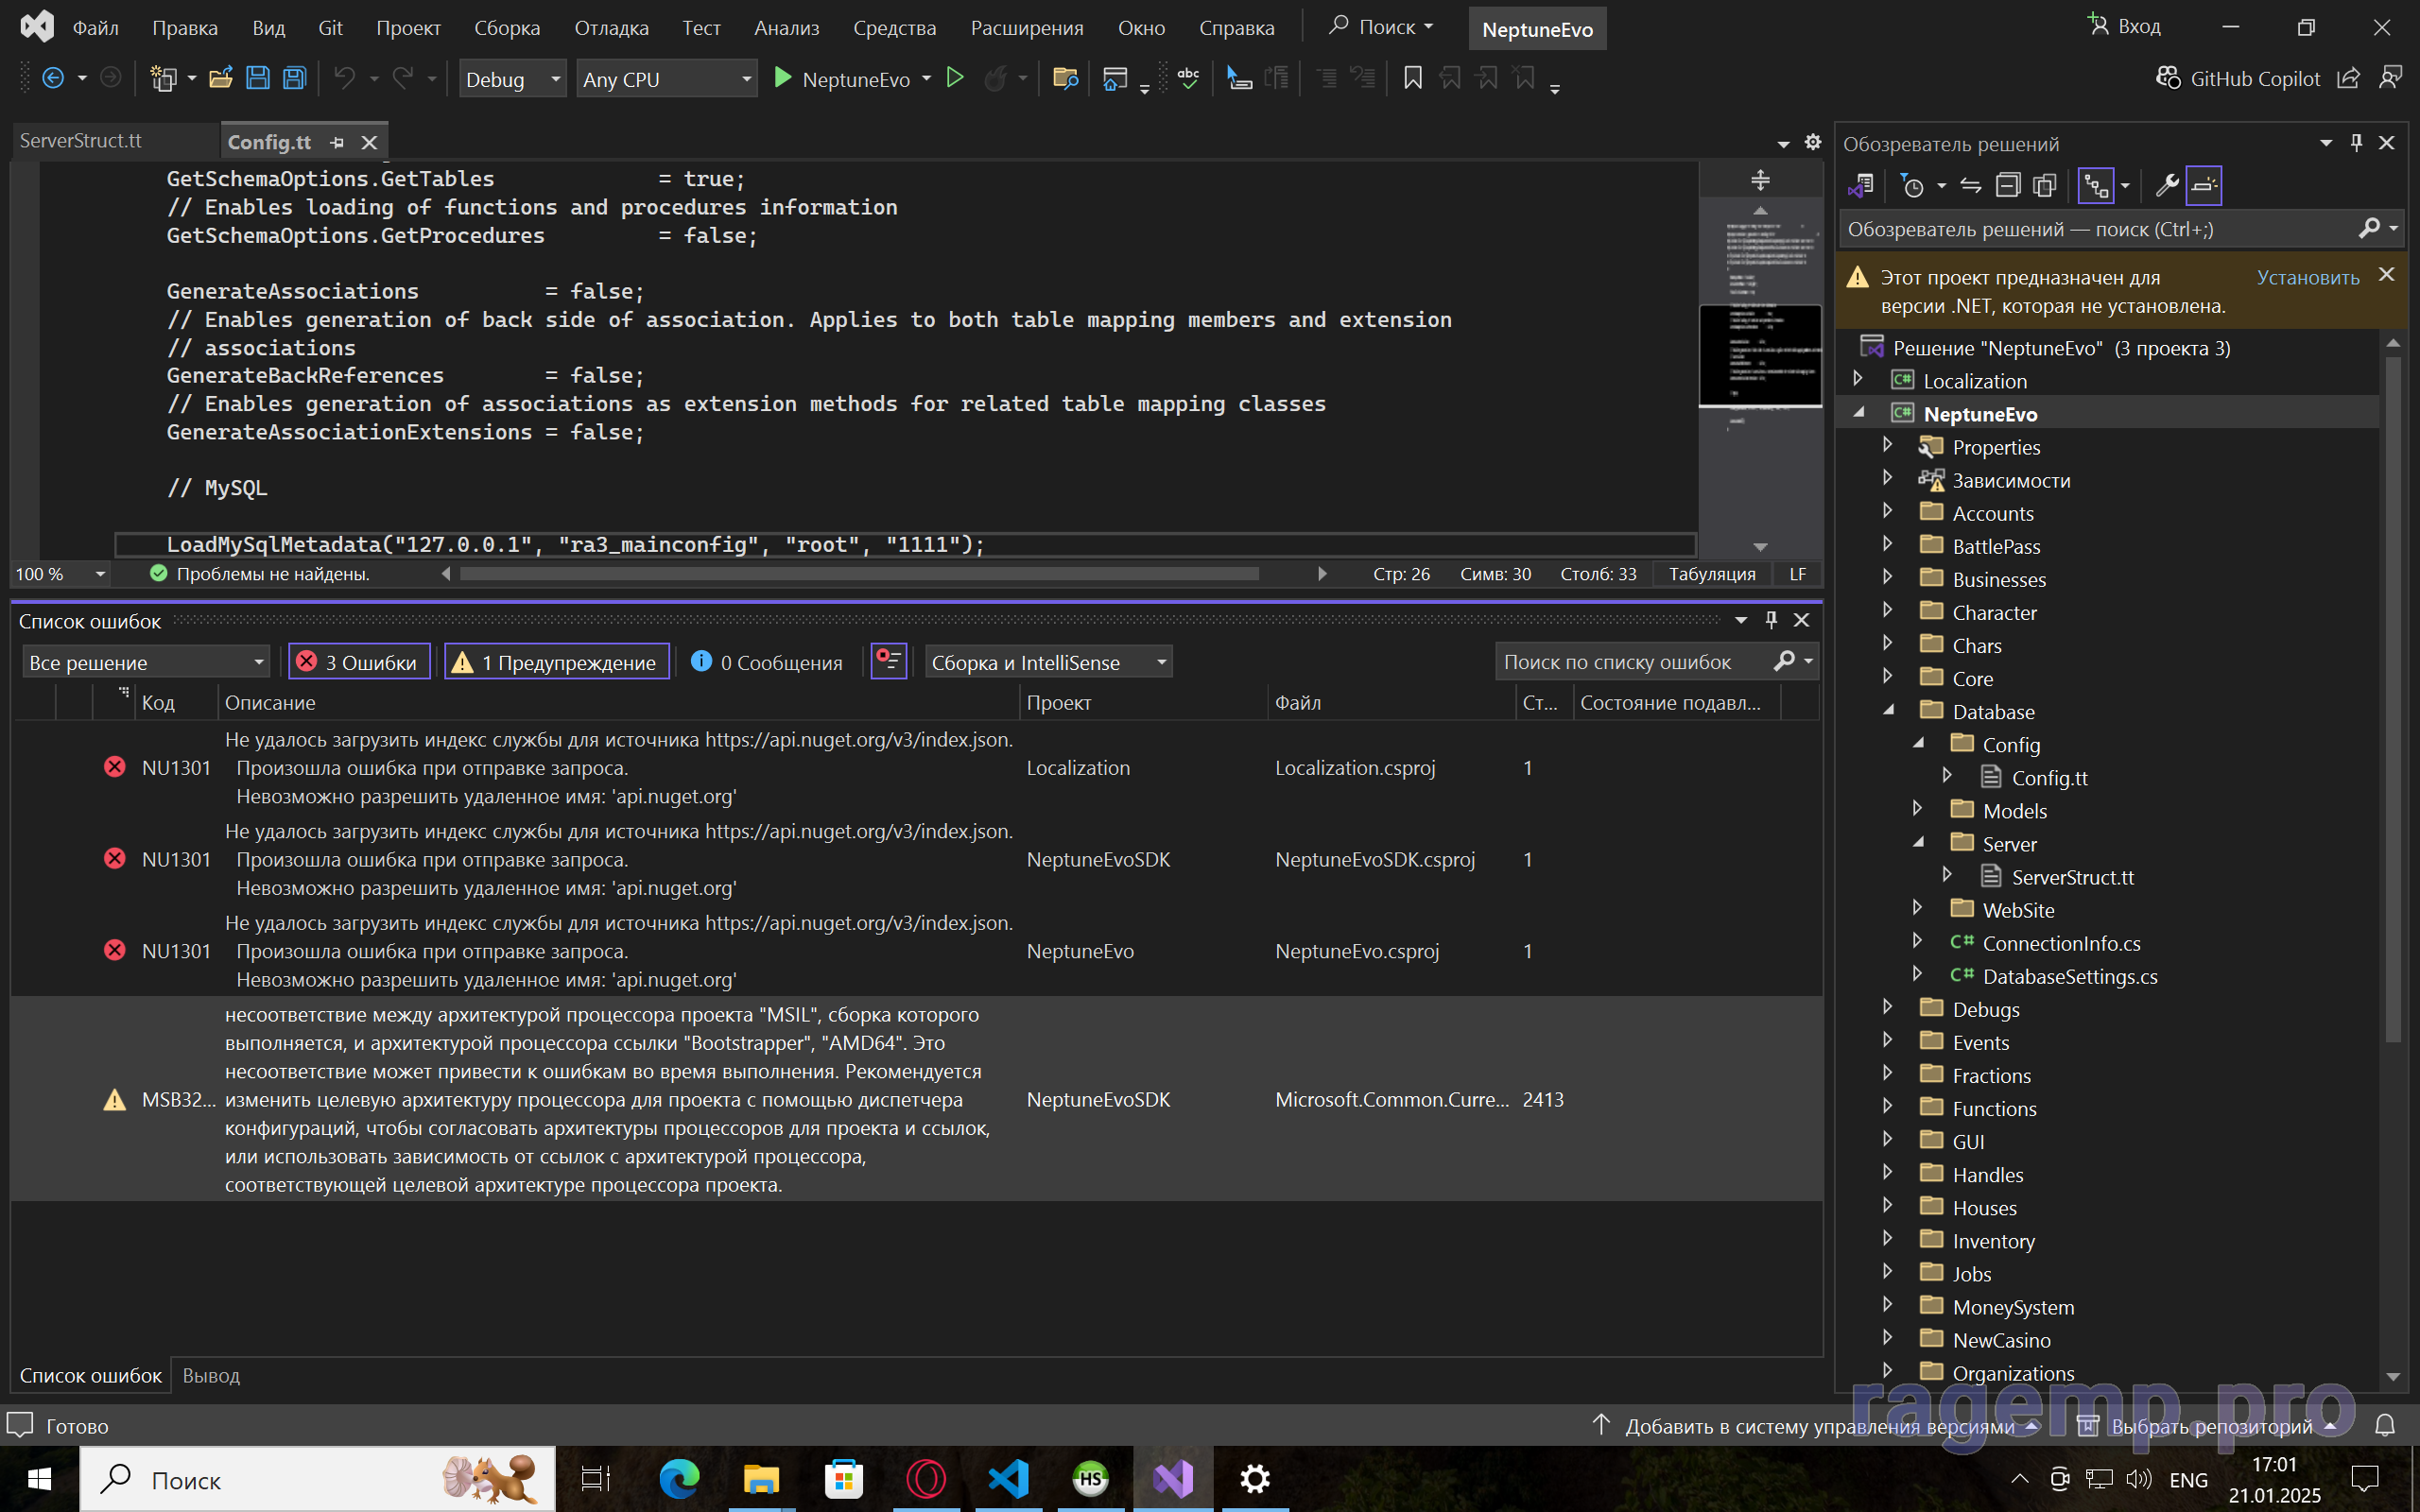
Task: Expand the Localization project node
Action: click(x=1858, y=378)
